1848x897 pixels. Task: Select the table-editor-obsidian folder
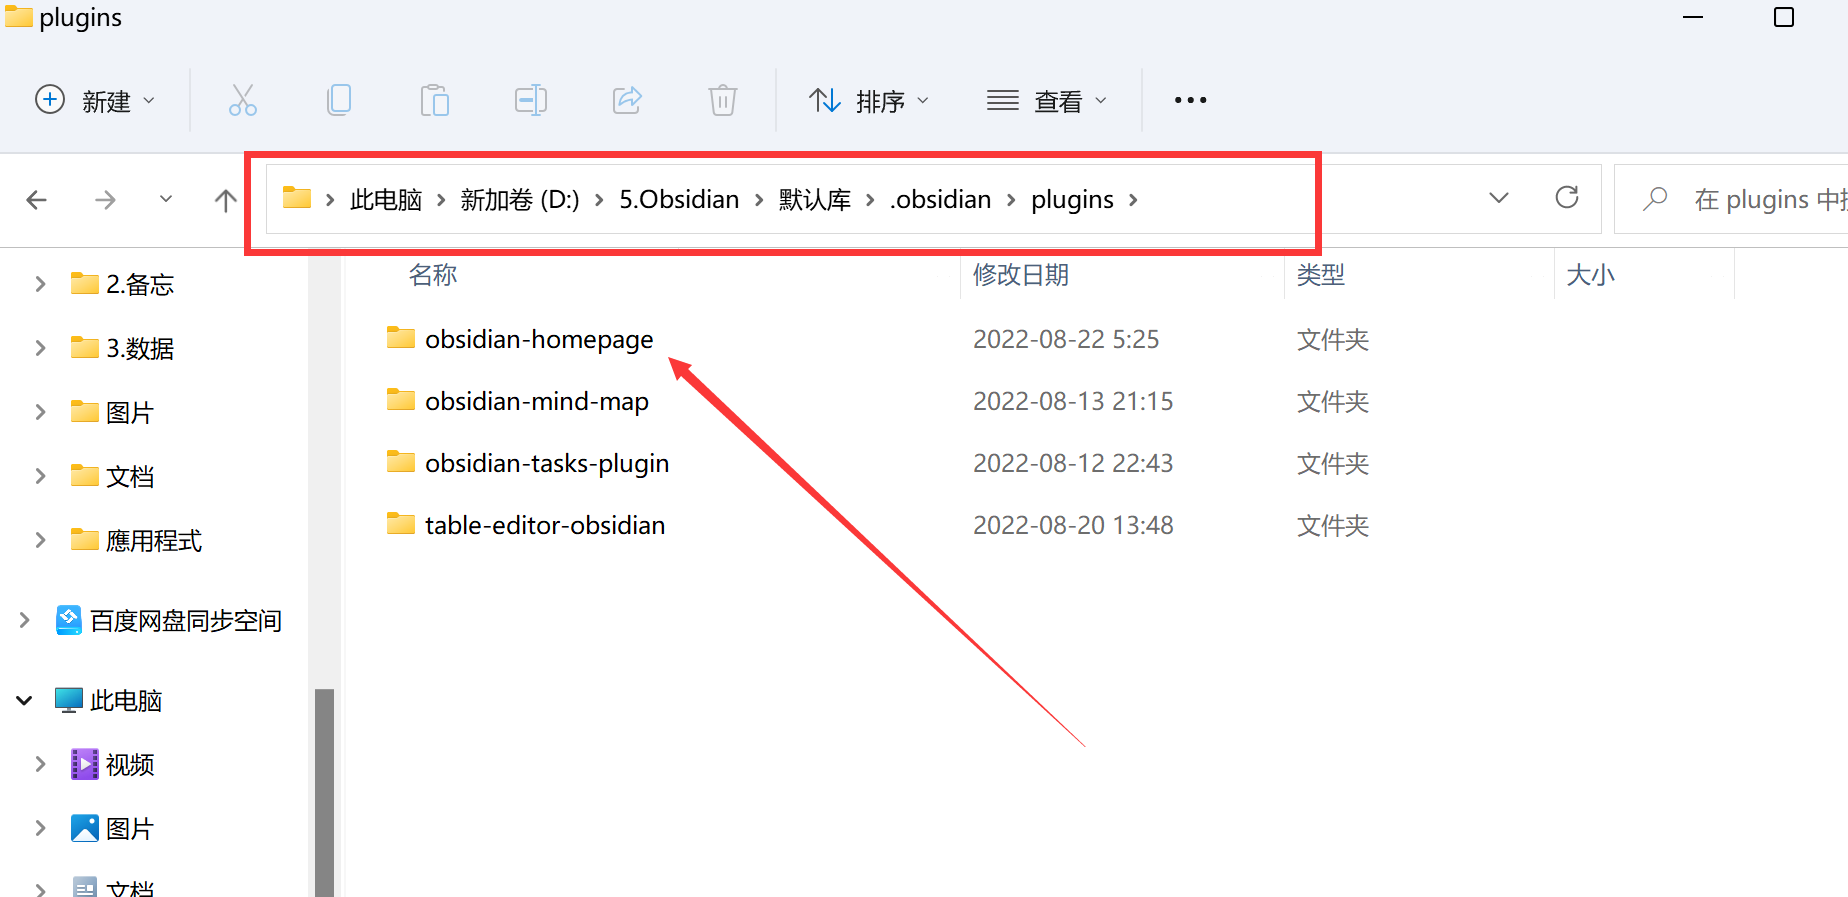point(545,526)
